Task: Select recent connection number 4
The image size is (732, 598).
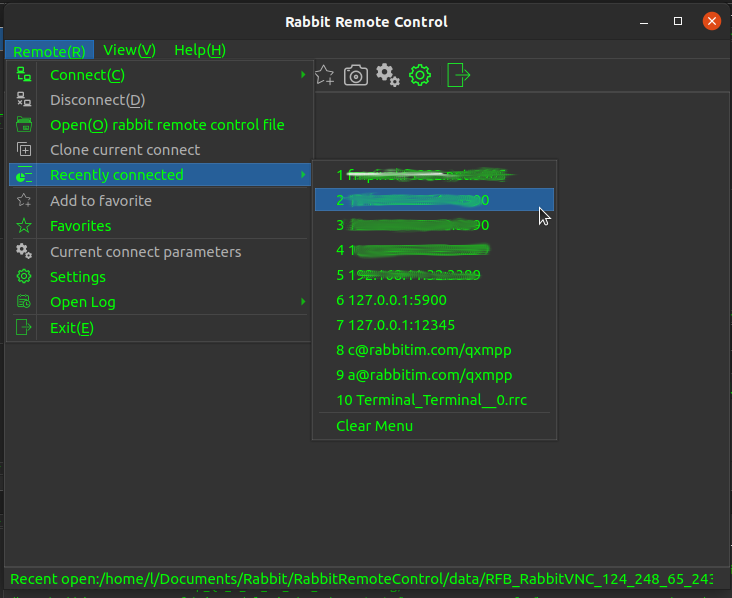Action: (434, 250)
